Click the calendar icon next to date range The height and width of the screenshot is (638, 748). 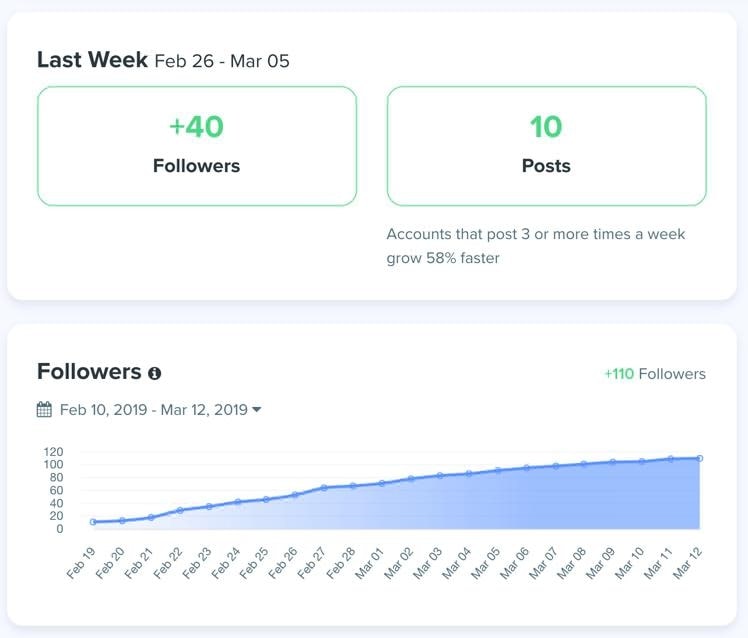[x=44, y=409]
